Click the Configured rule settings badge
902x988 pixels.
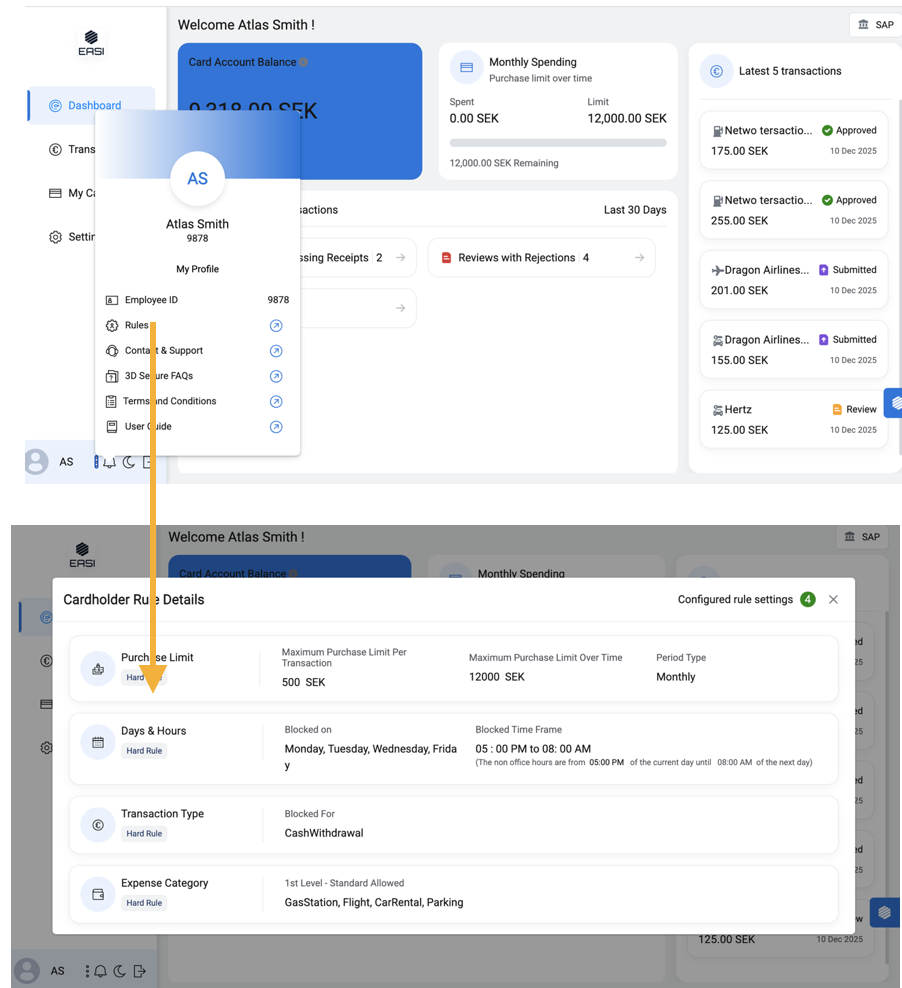tap(807, 600)
